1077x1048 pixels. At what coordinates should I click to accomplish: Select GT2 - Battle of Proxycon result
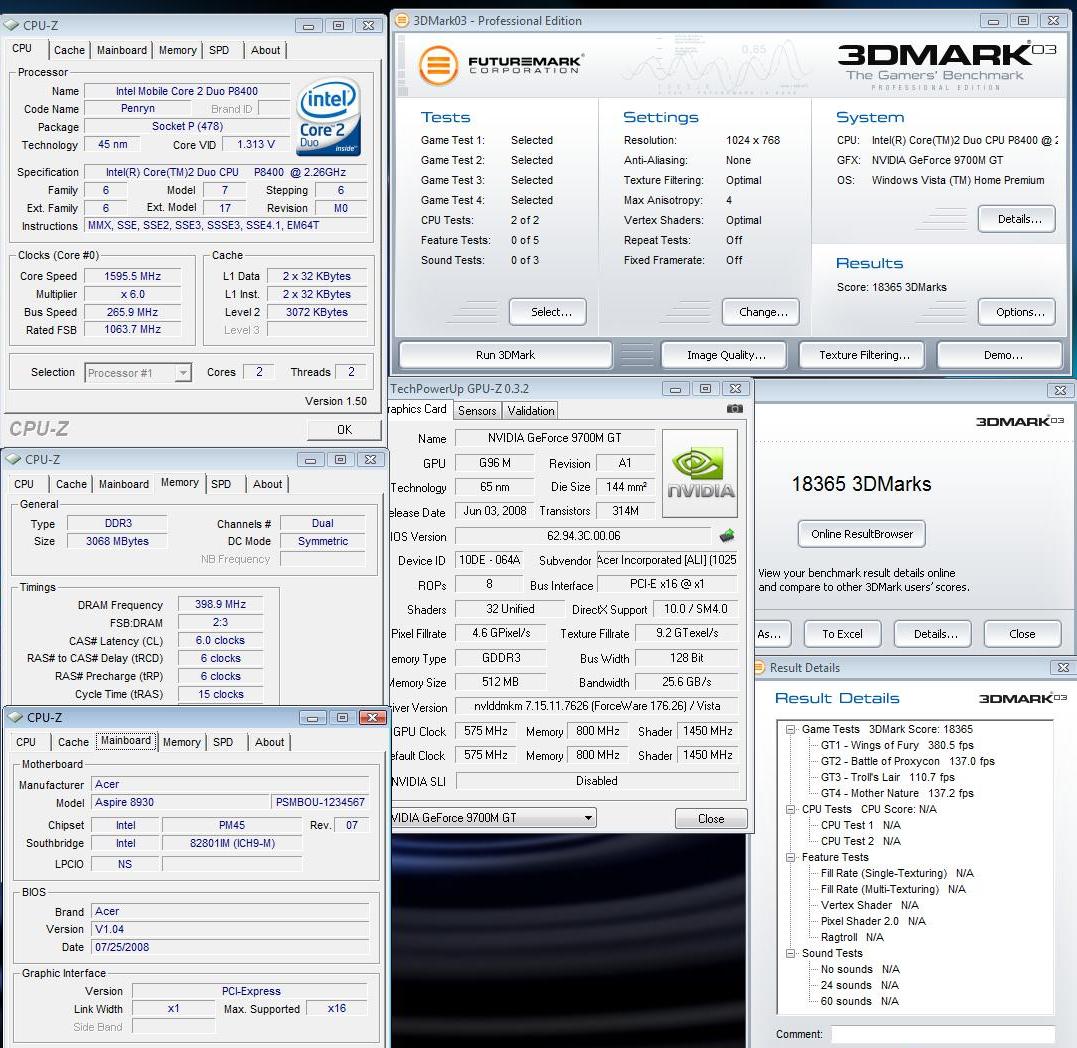point(907,761)
